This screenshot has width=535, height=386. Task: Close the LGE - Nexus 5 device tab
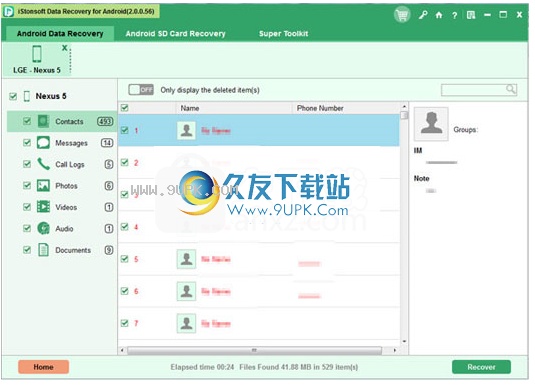64,48
